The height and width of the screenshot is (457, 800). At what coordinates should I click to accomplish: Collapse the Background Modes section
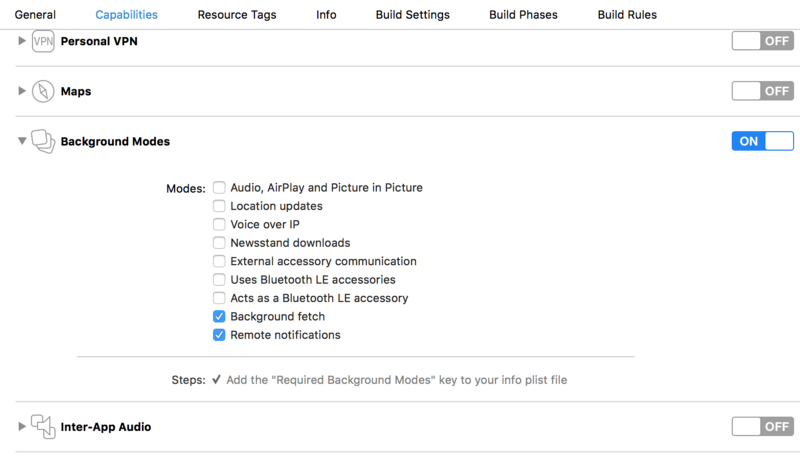[22, 141]
